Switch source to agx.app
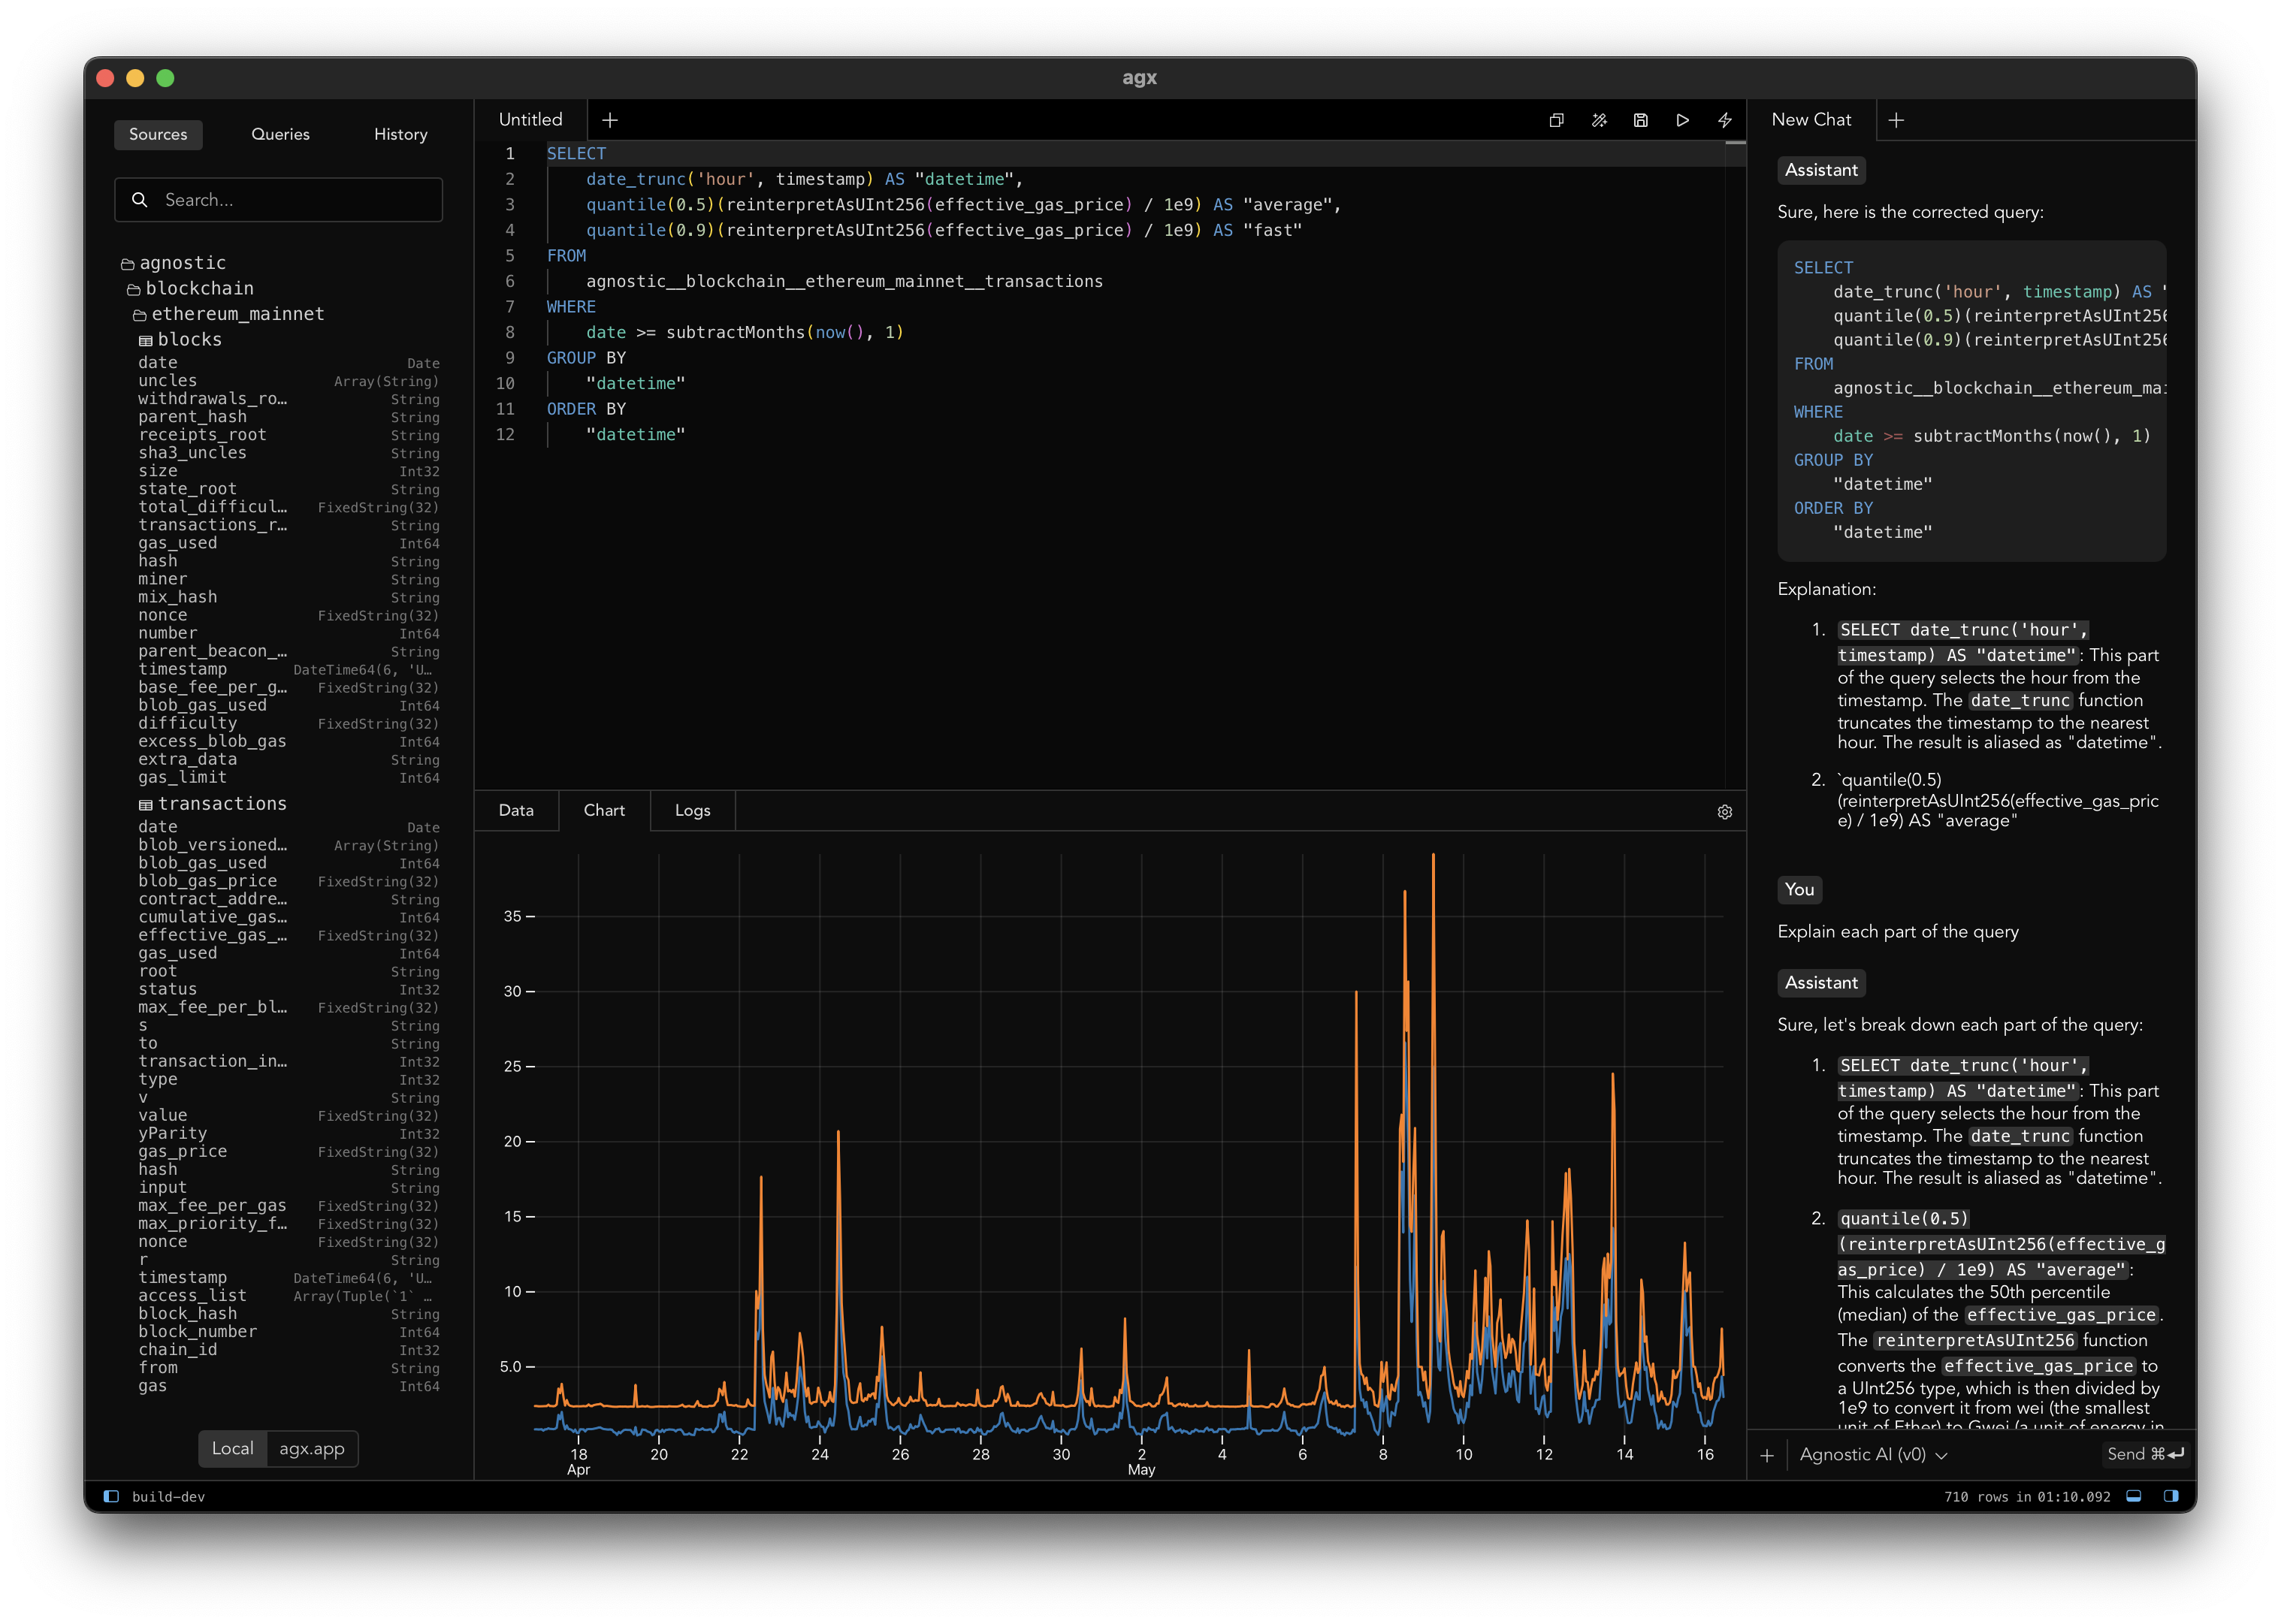 312,1448
